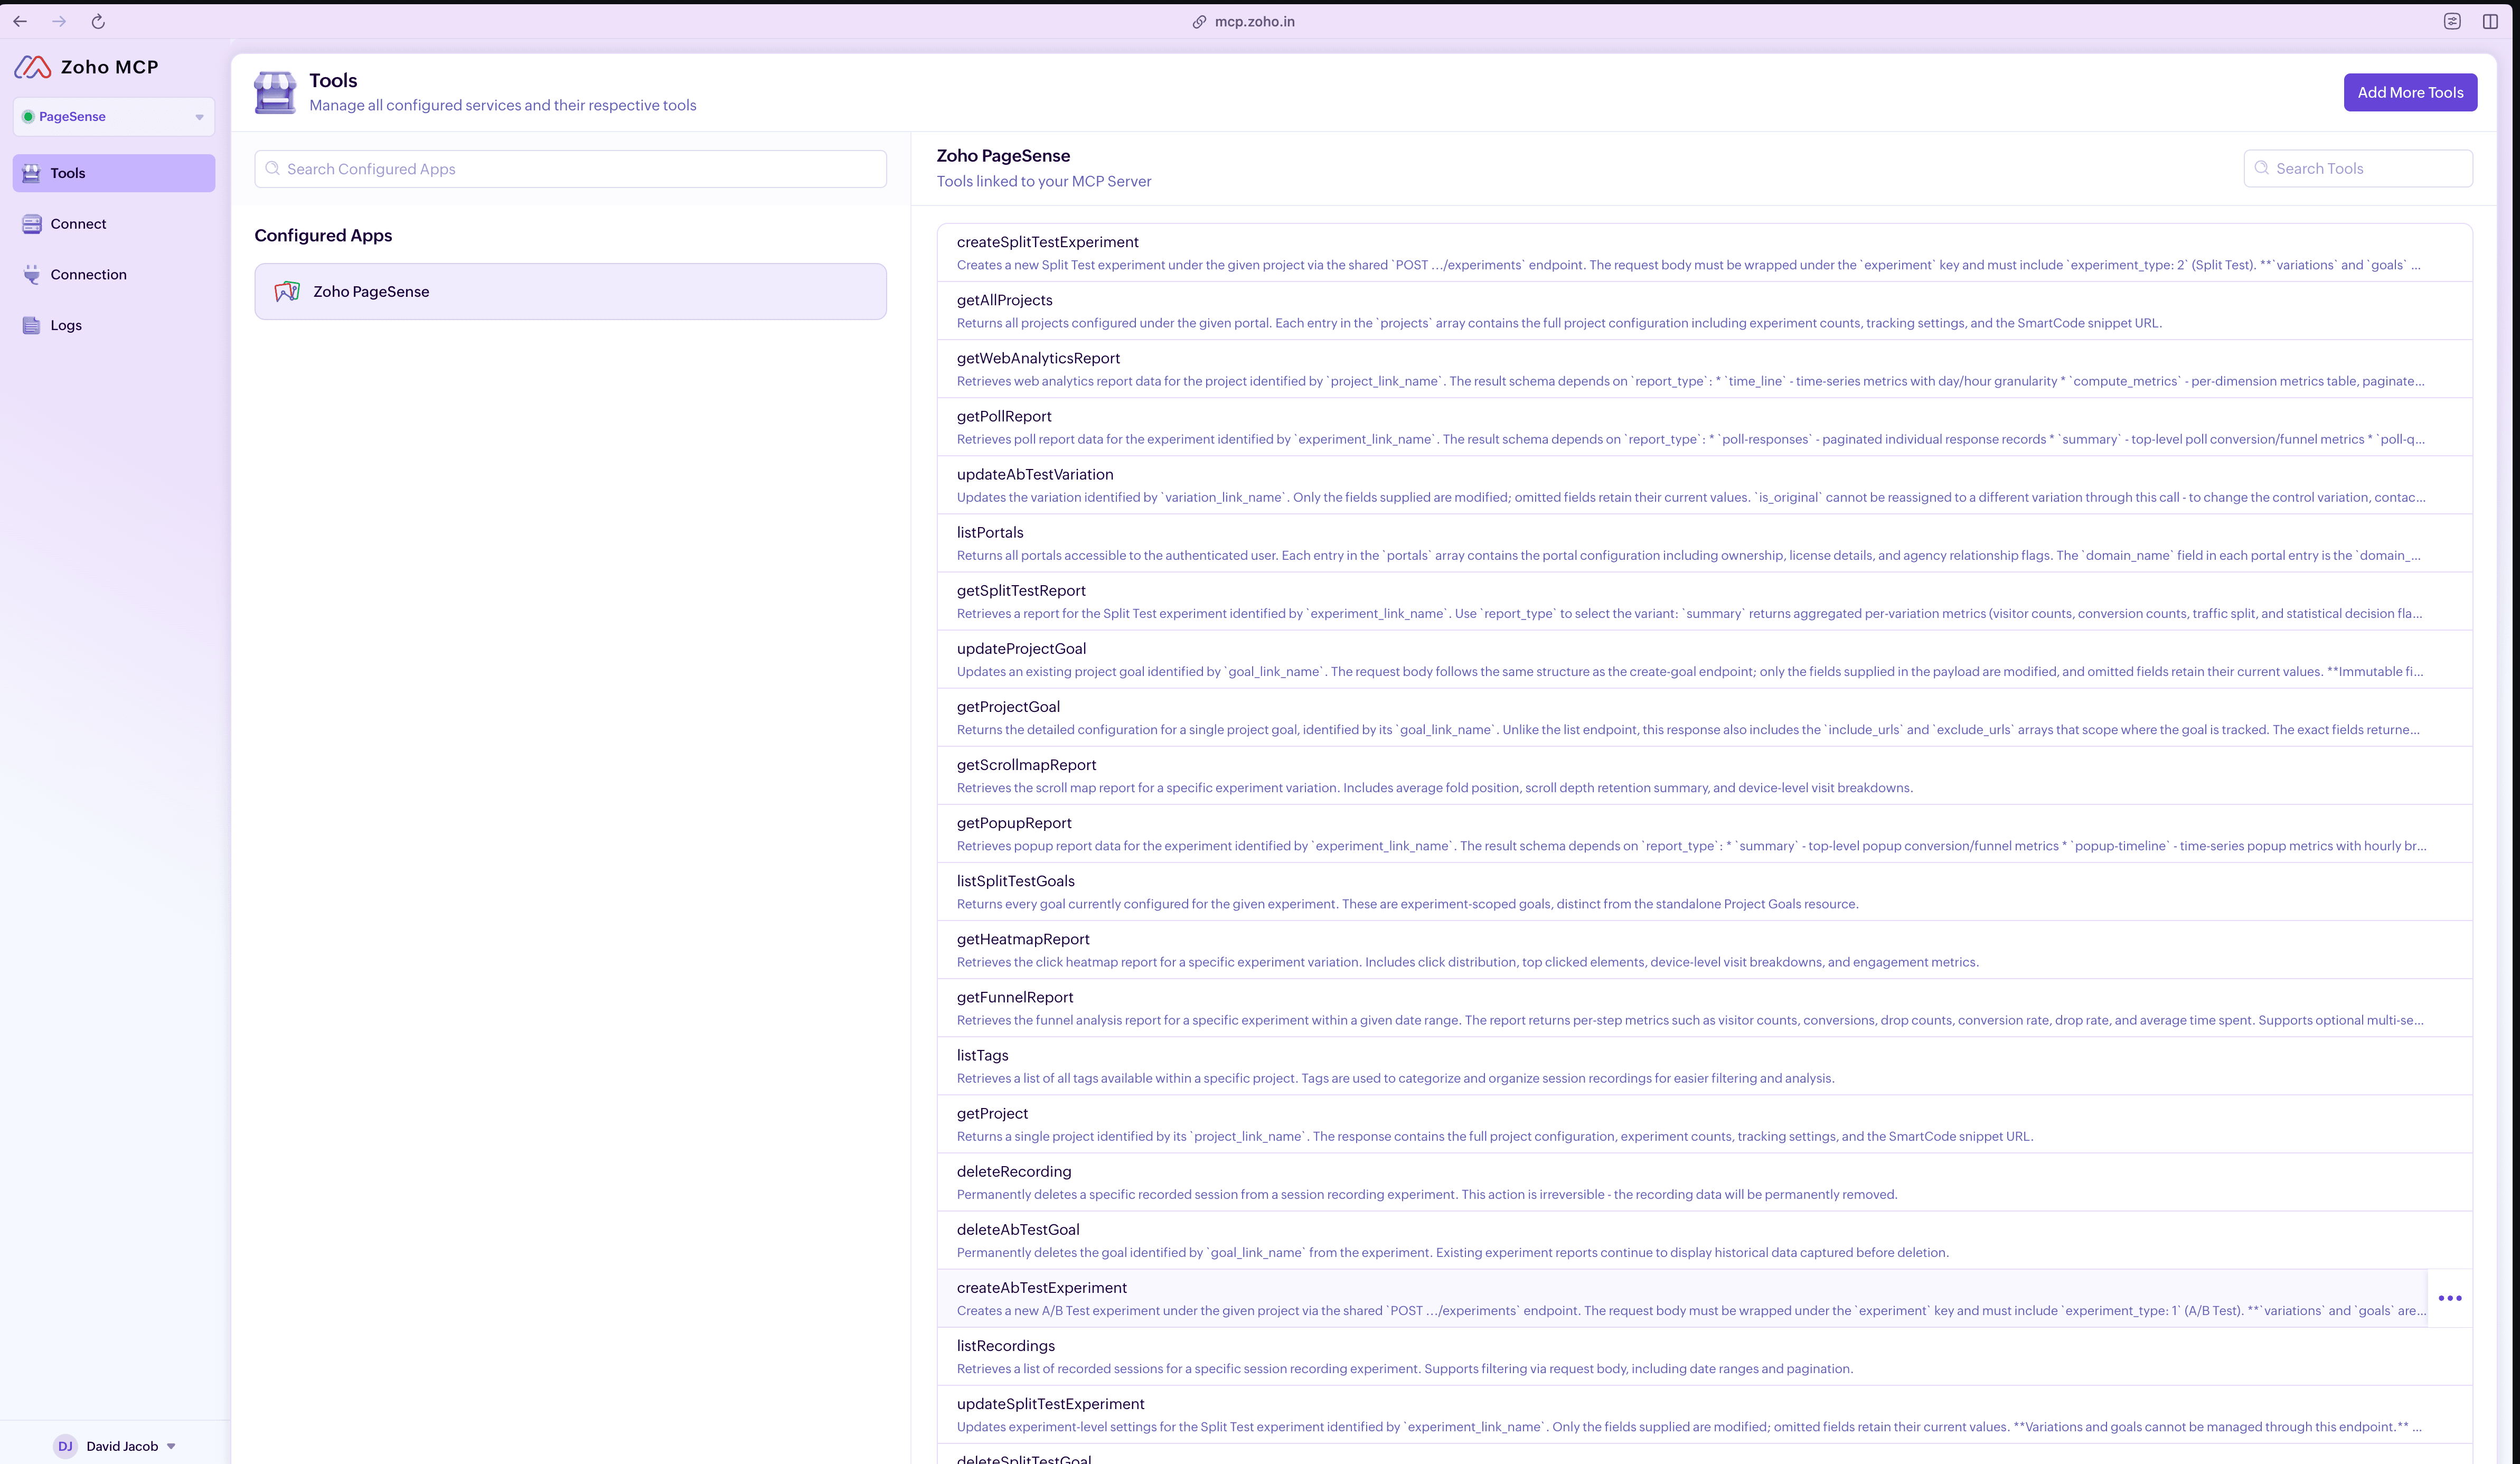This screenshot has height=1464, width=2520.
Task: Open the getScrollmapReport tool
Action: pyautogui.click(x=1704, y=775)
